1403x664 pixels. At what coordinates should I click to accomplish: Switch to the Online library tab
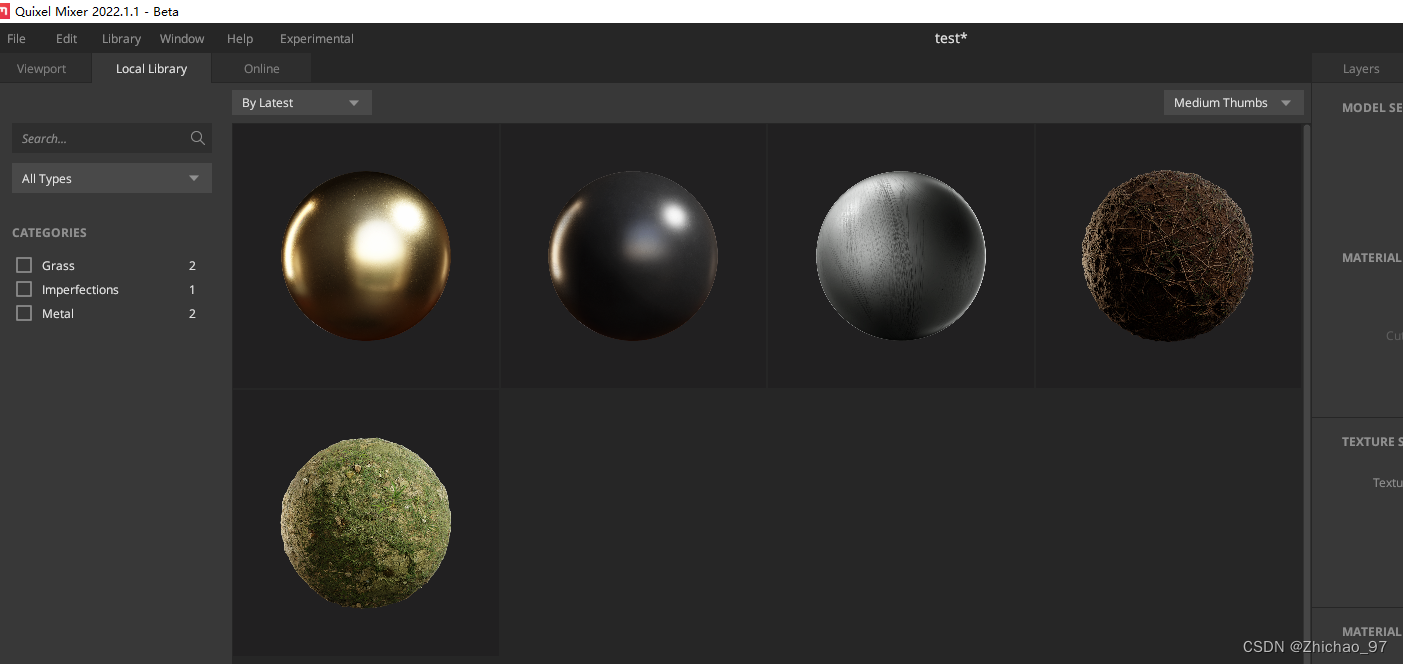261,68
